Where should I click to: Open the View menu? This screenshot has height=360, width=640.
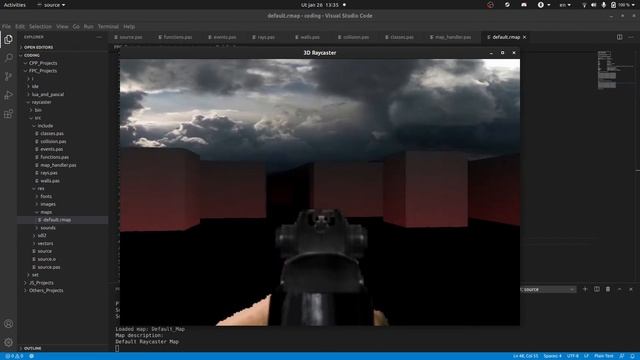(62, 27)
